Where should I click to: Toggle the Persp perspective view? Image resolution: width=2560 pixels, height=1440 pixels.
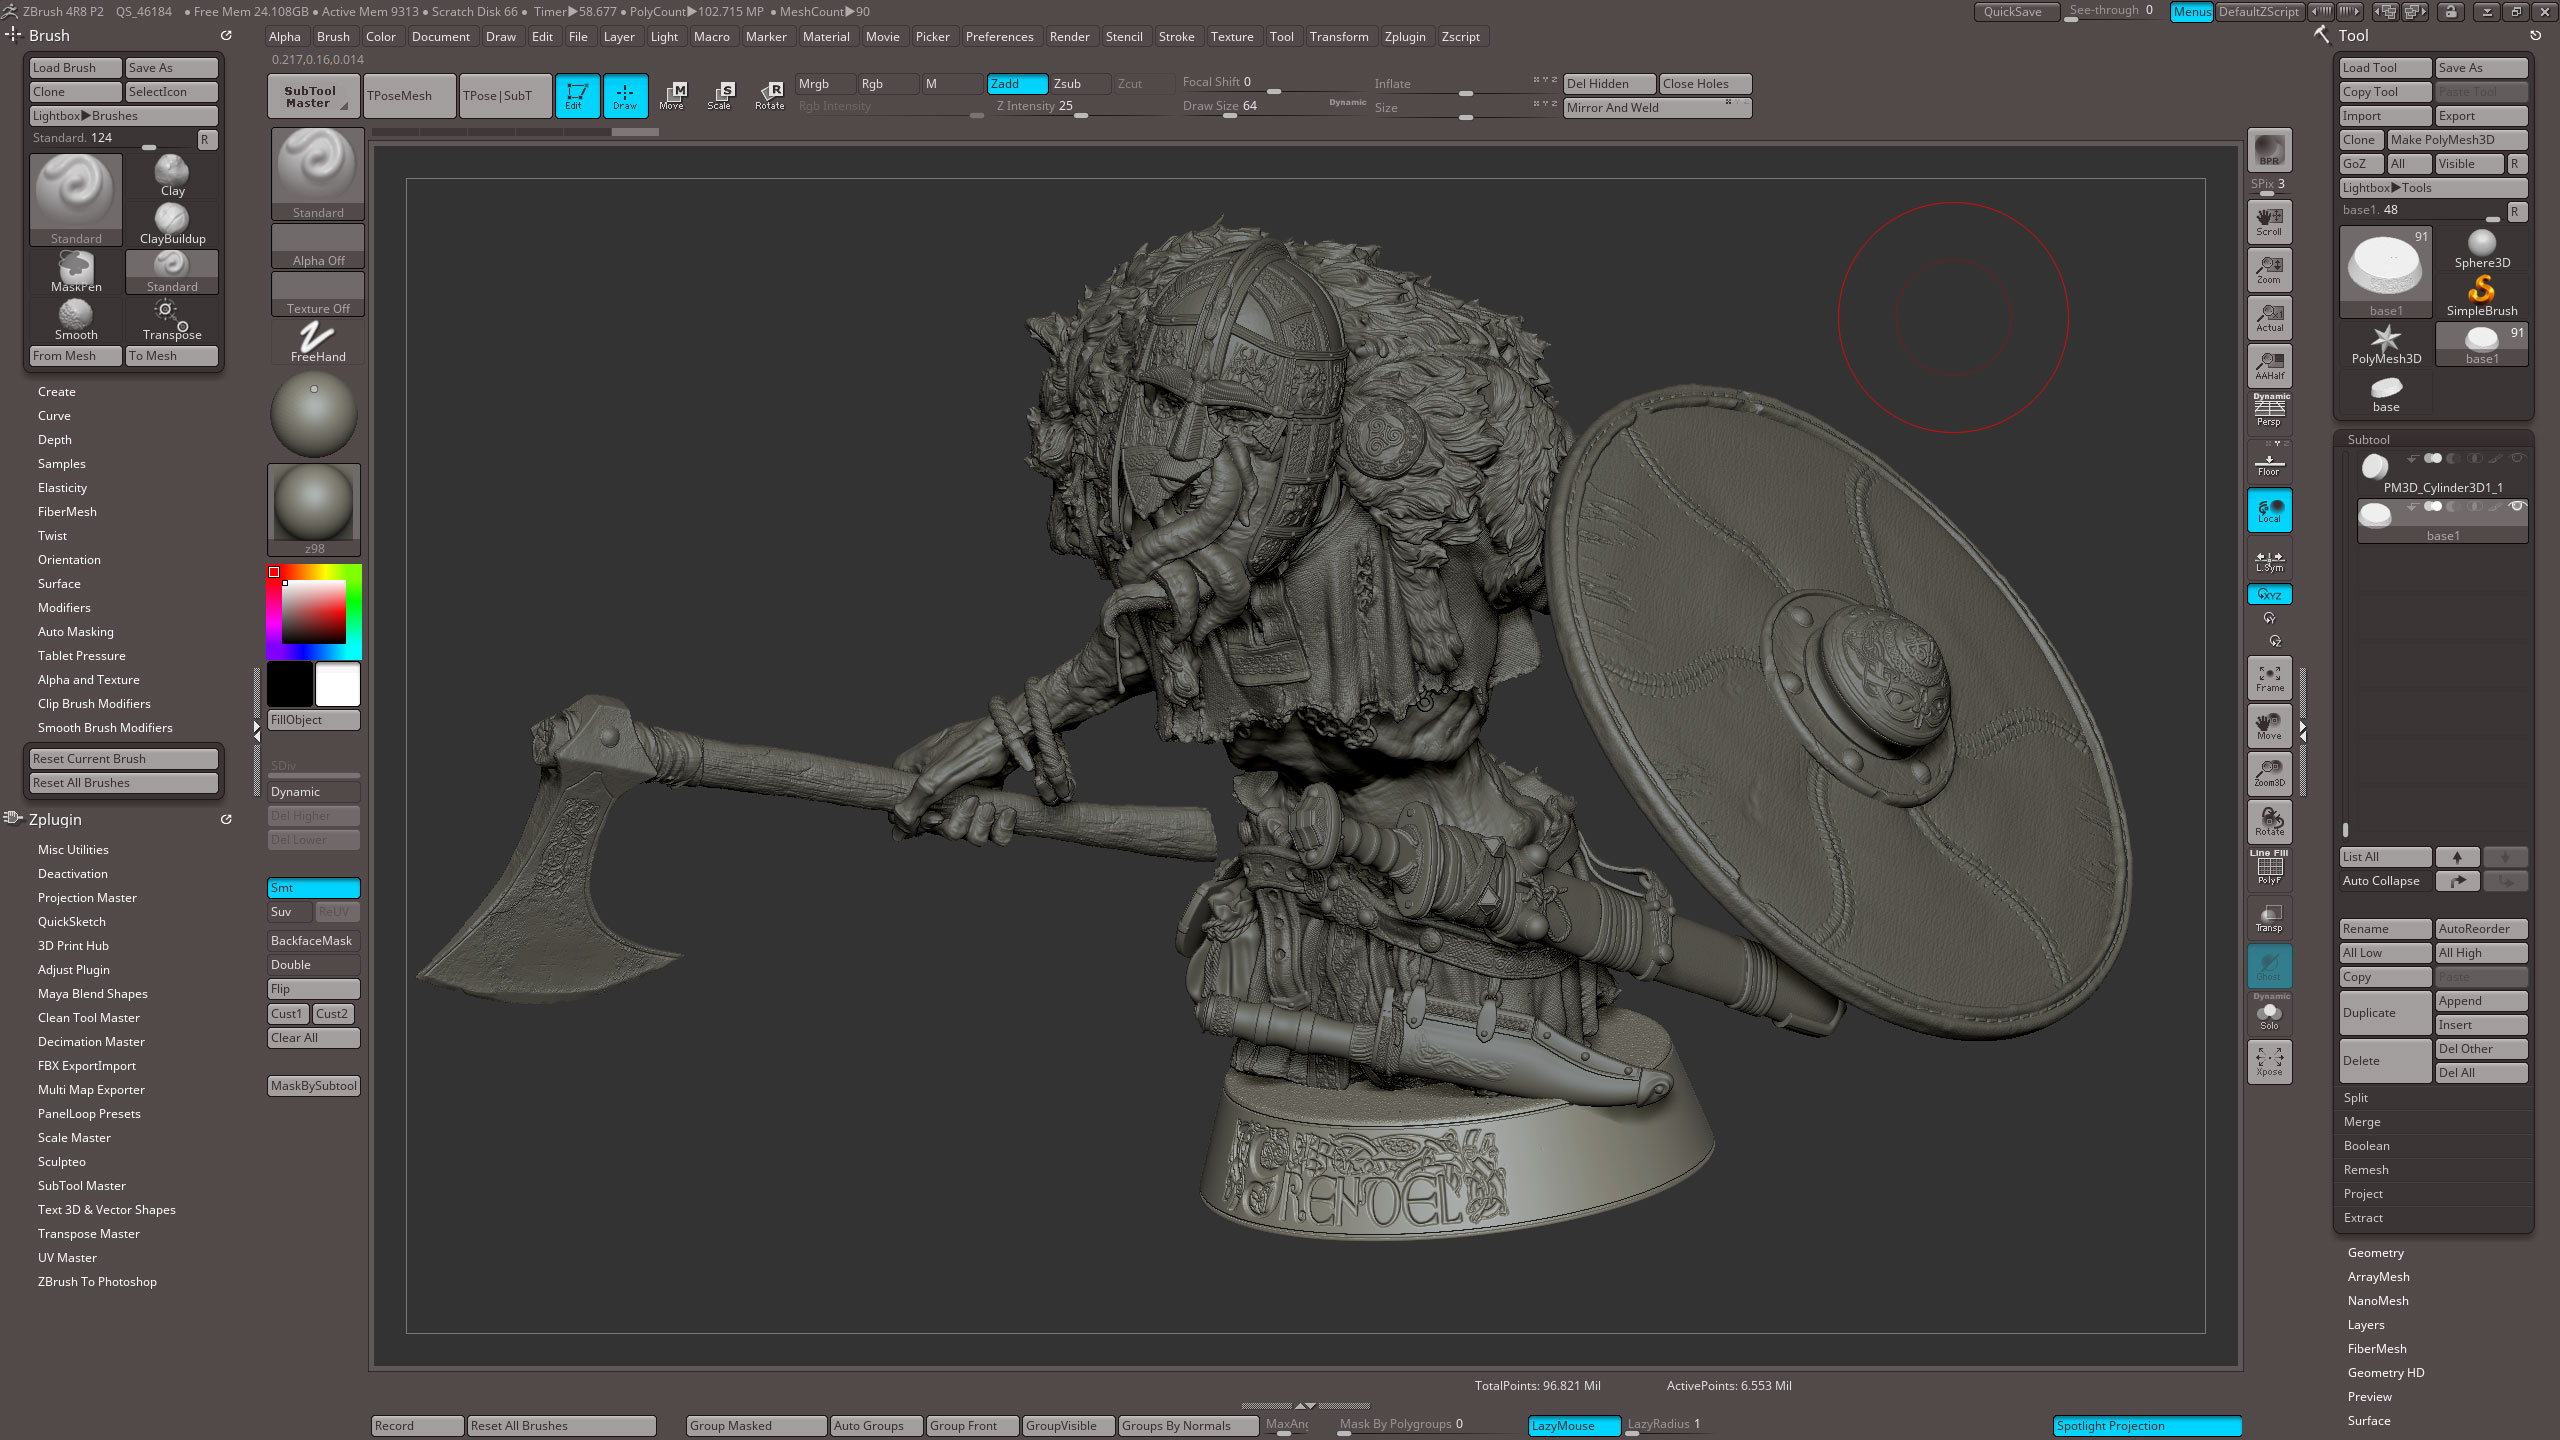click(x=2269, y=412)
